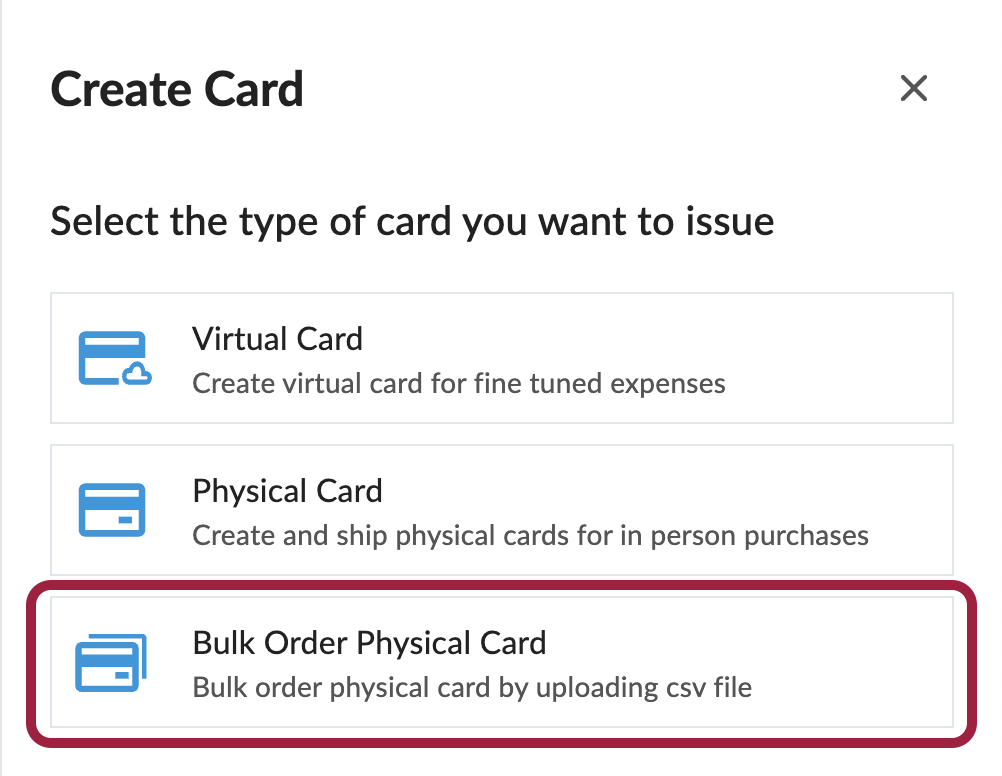This screenshot has width=1002, height=776.
Task: Click "in person purchases" in Physical Card description
Action: [759, 535]
